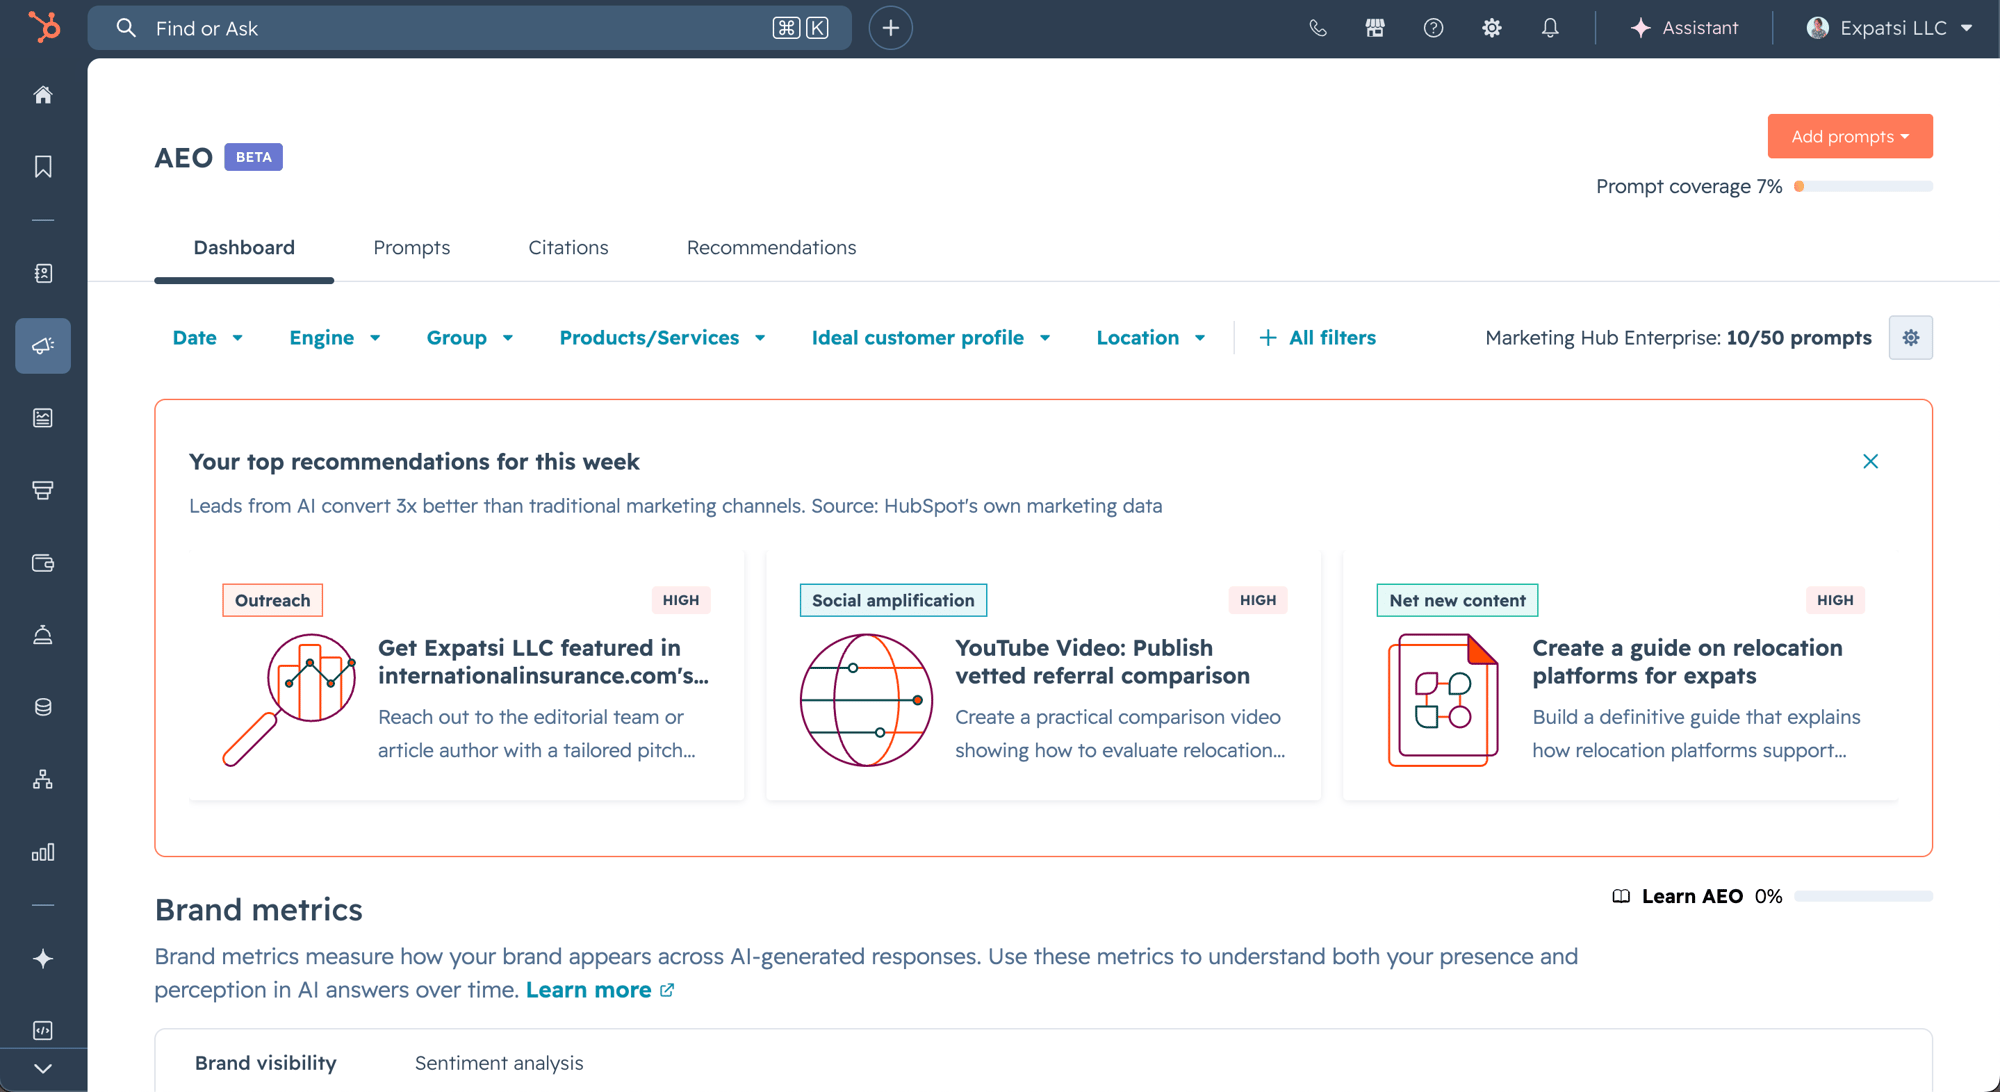Click the plus quick-create button

coord(891,28)
